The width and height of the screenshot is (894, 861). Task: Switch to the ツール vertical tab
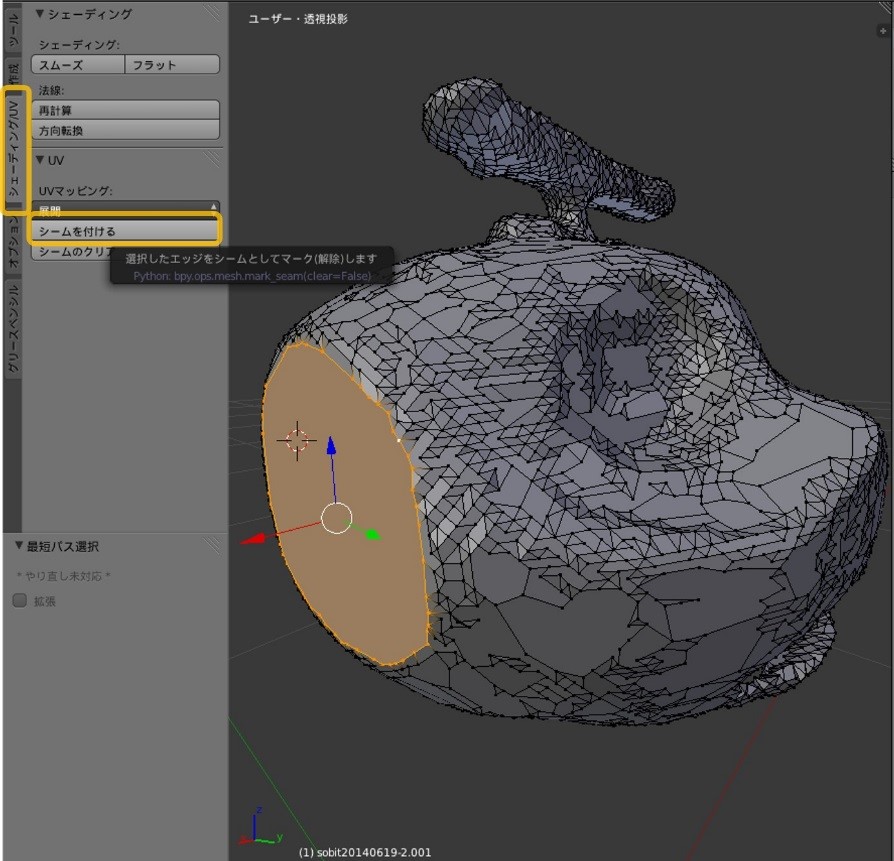tap(12, 30)
